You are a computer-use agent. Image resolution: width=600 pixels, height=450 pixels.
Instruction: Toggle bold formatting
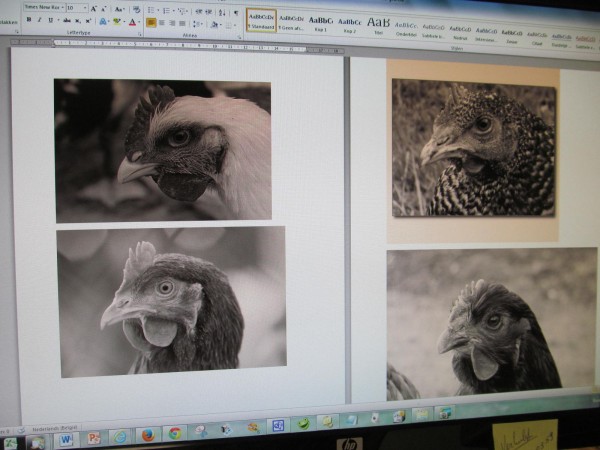pos(29,20)
